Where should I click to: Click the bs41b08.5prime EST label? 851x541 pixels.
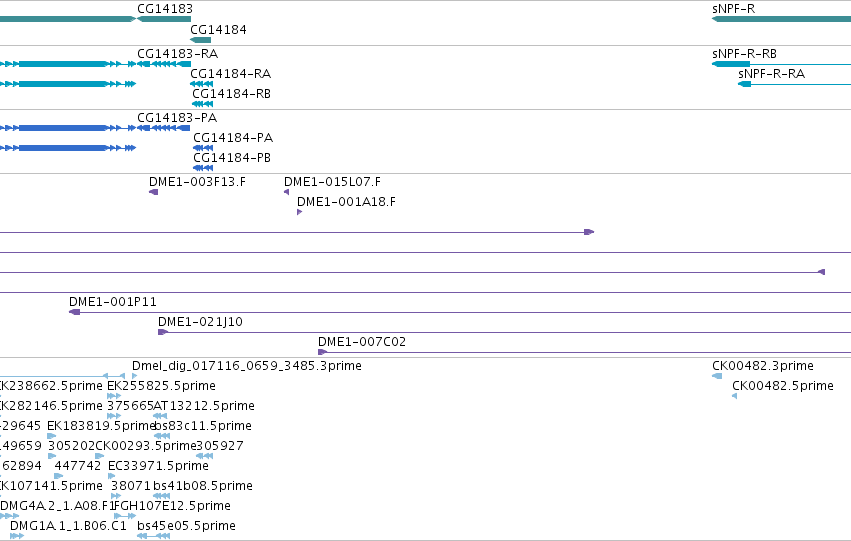[x=203, y=486]
